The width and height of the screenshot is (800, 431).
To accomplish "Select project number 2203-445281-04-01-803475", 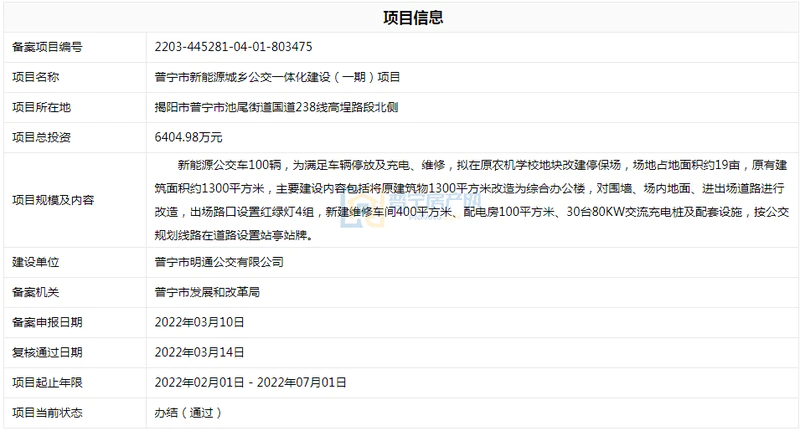I will (234, 47).
